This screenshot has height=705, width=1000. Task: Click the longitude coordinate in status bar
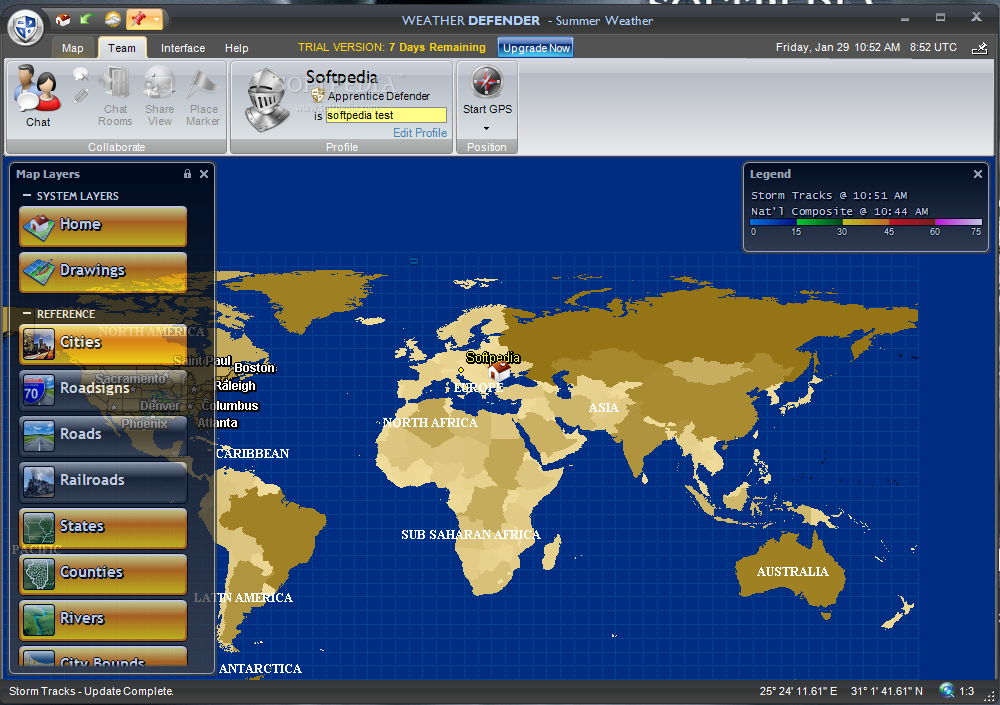pyautogui.click(x=798, y=691)
